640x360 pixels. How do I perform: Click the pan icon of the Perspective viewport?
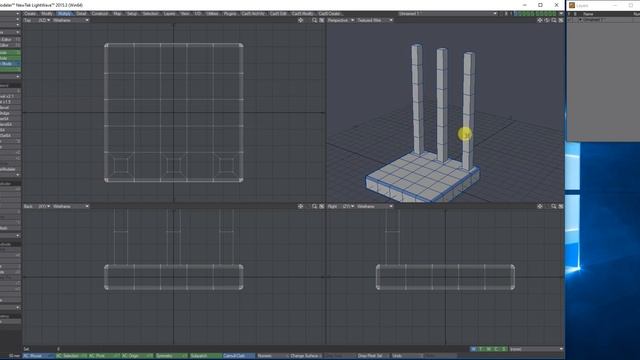coord(540,20)
